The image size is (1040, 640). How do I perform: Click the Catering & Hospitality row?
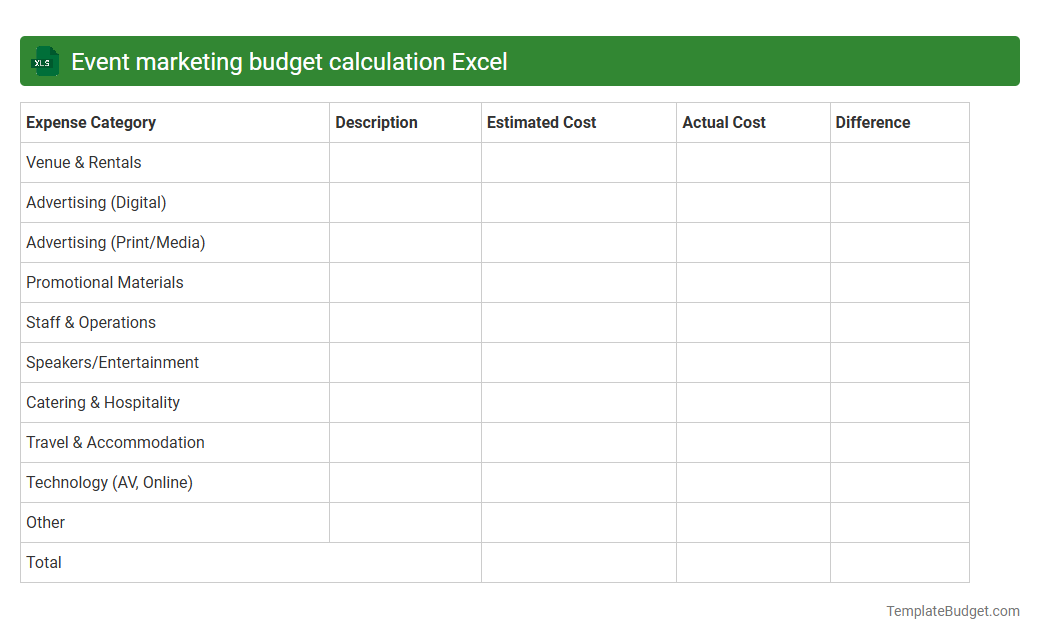click(101, 402)
